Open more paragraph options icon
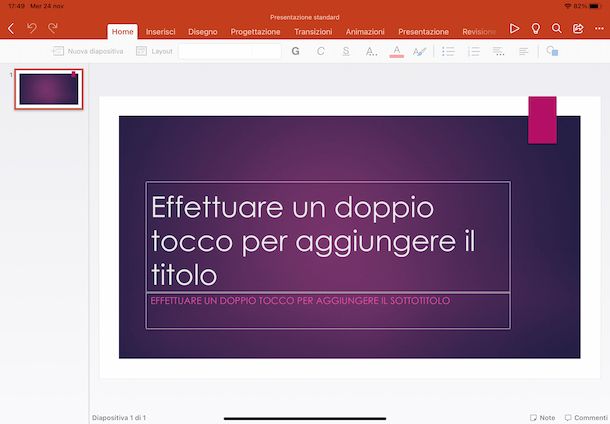Viewport: 610px width, 424px height. pyautogui.click(x=498, y=51)
